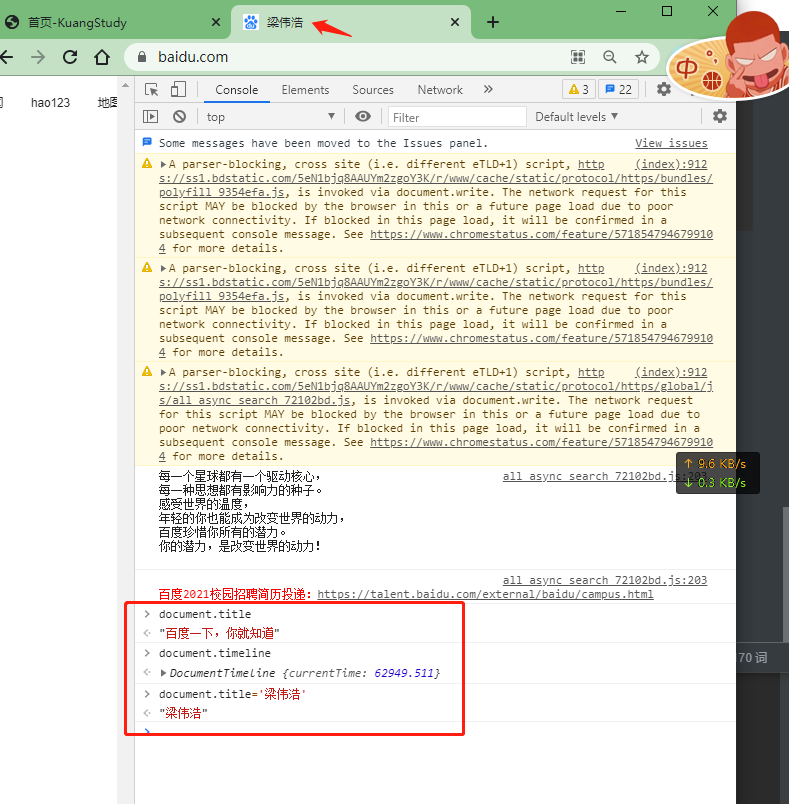
Task: Click the document.title console entry
Action: point(205,614)
